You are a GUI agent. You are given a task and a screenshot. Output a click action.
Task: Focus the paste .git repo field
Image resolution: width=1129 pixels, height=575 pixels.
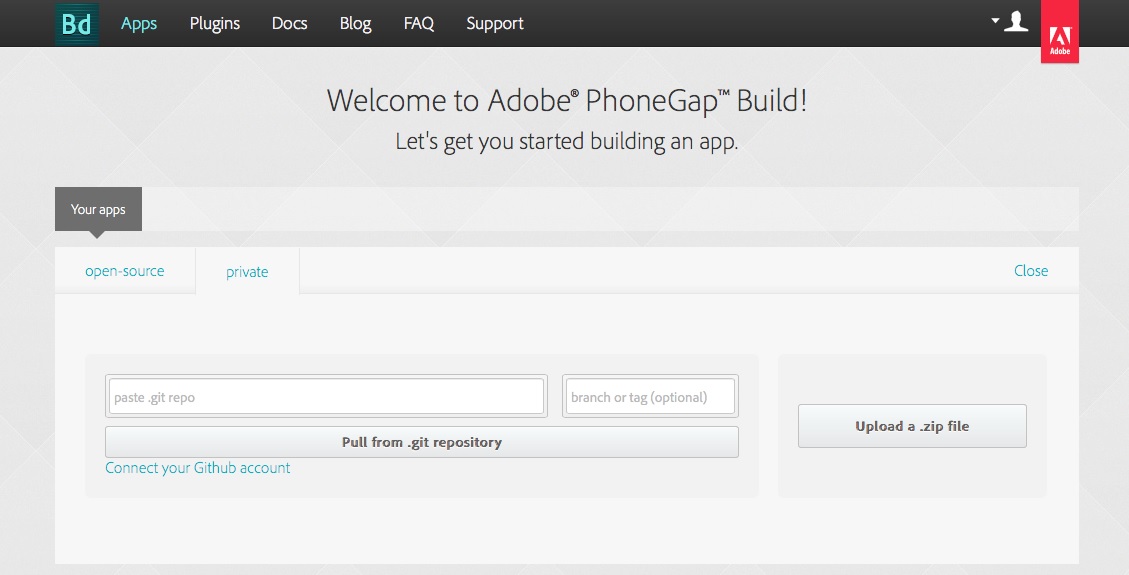[x=326, y=397]
